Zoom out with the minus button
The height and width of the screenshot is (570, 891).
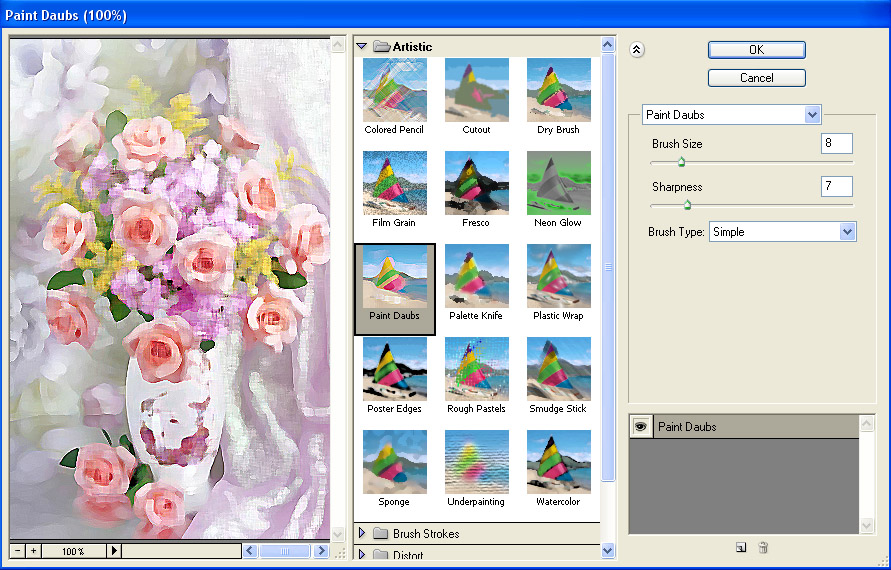coord(18,551)
